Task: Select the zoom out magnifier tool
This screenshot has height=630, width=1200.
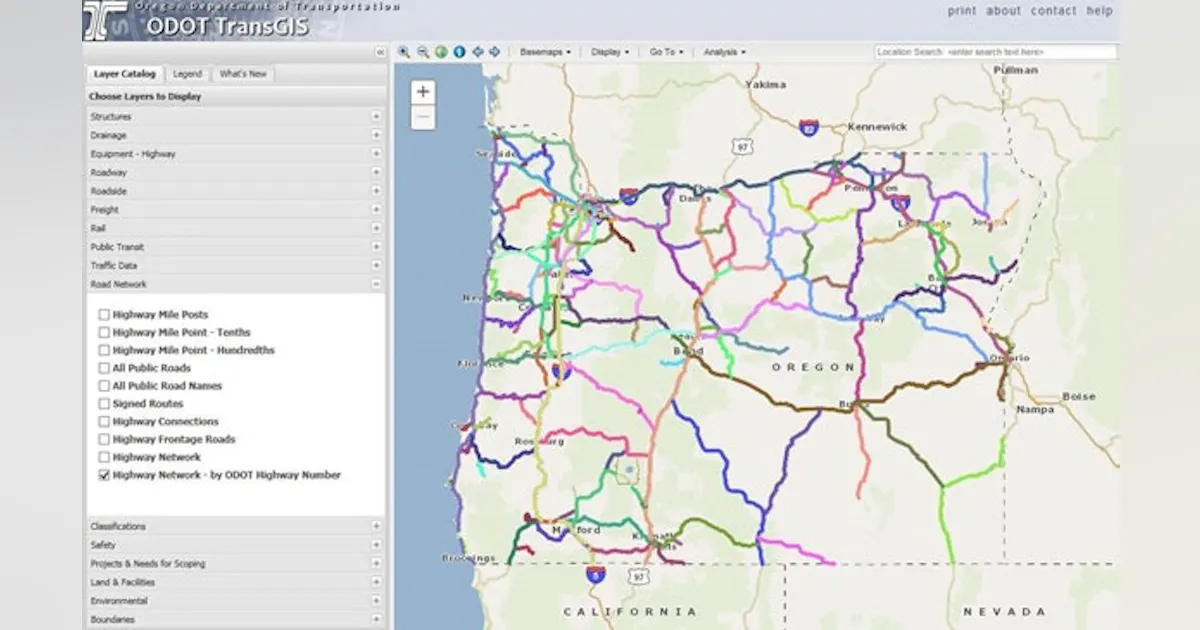Action: point(423,52)
